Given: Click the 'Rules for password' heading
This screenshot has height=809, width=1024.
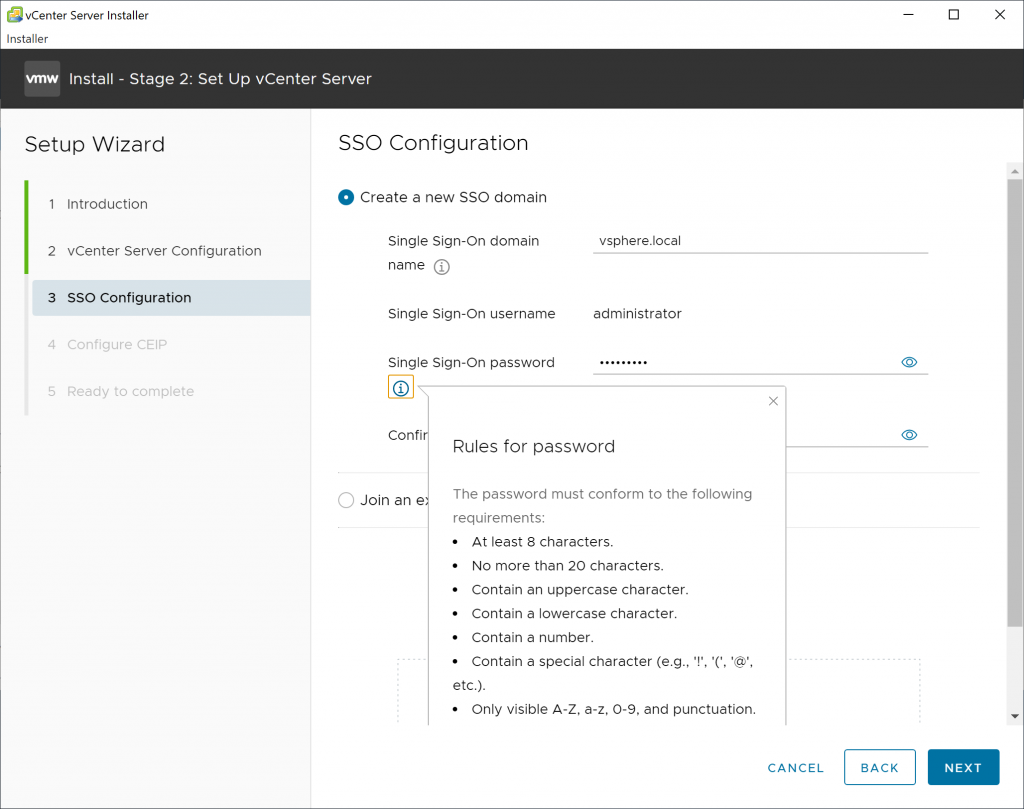Looking at the screenshot, I should coord(534,447).
